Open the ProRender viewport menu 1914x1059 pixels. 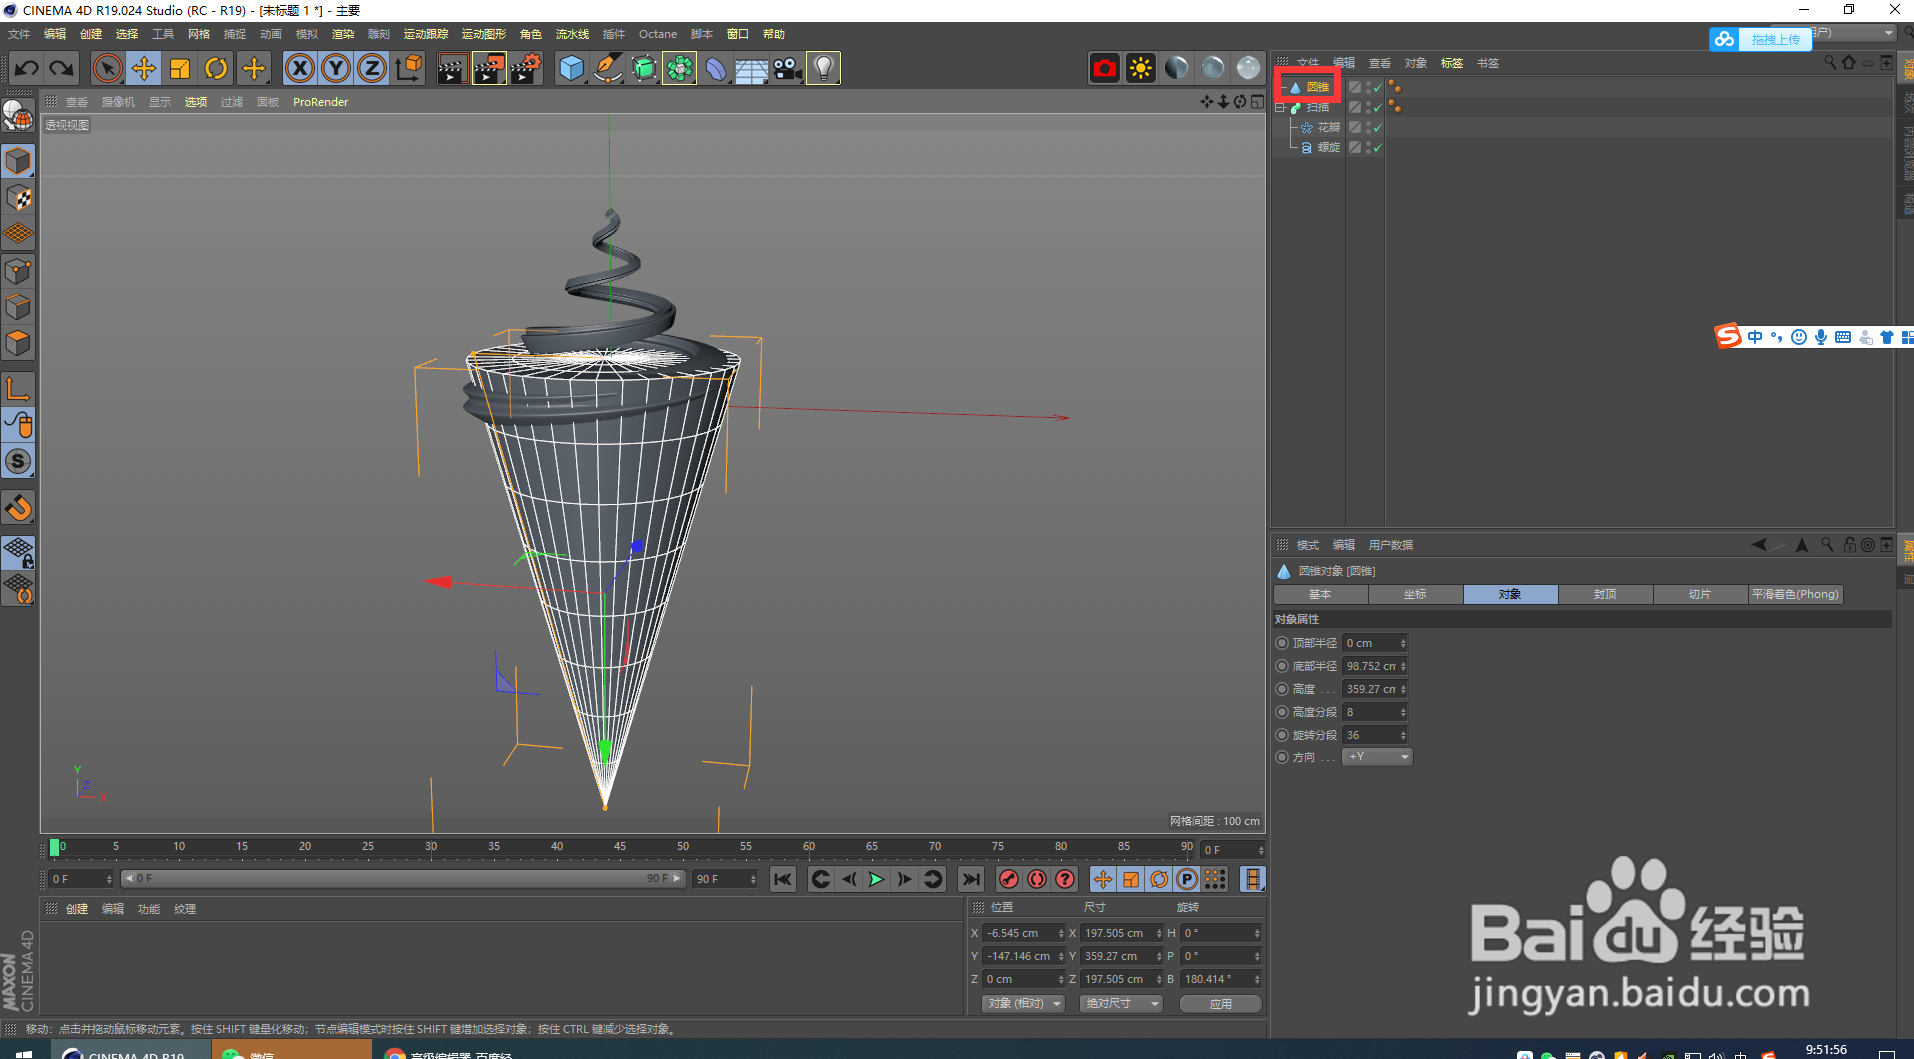click(320, 102)
